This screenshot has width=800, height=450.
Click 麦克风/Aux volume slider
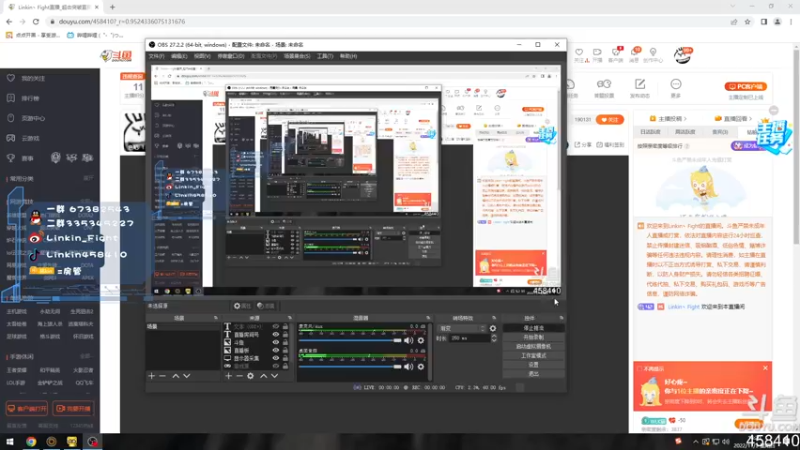pyautogui.click(x=350, y=340)
